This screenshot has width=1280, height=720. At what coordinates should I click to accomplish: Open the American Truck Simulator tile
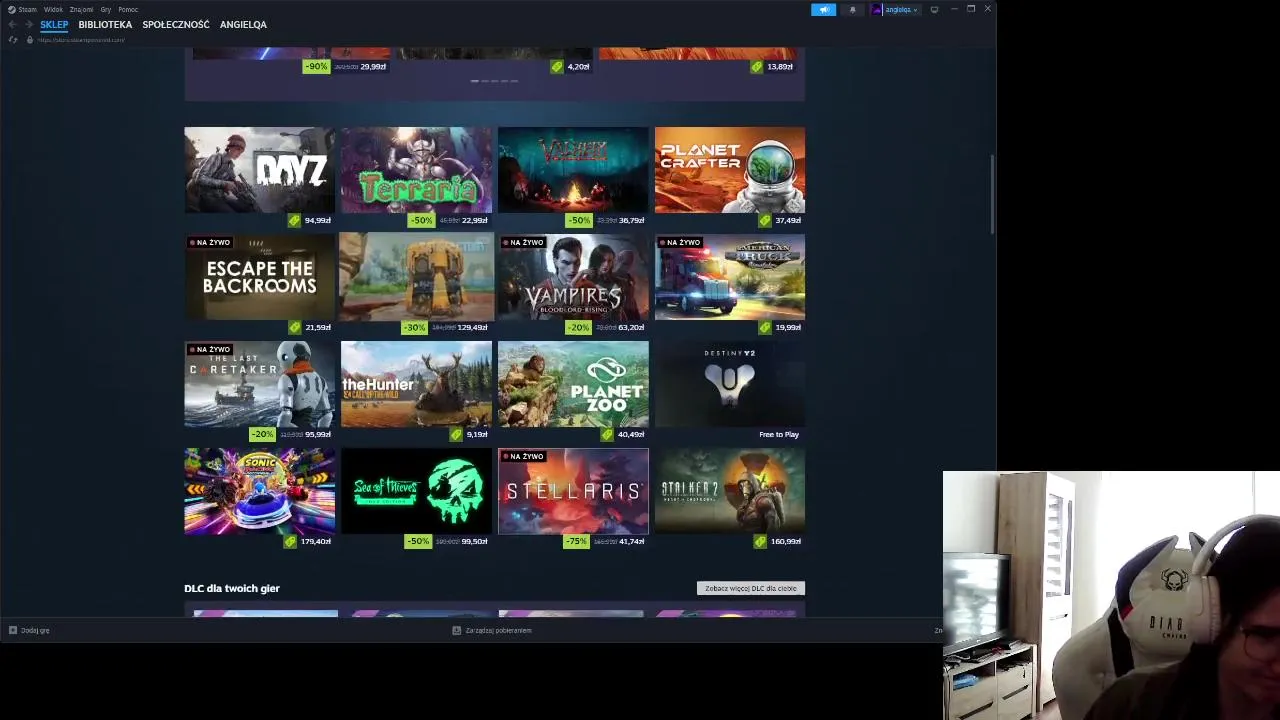(730, 277)
